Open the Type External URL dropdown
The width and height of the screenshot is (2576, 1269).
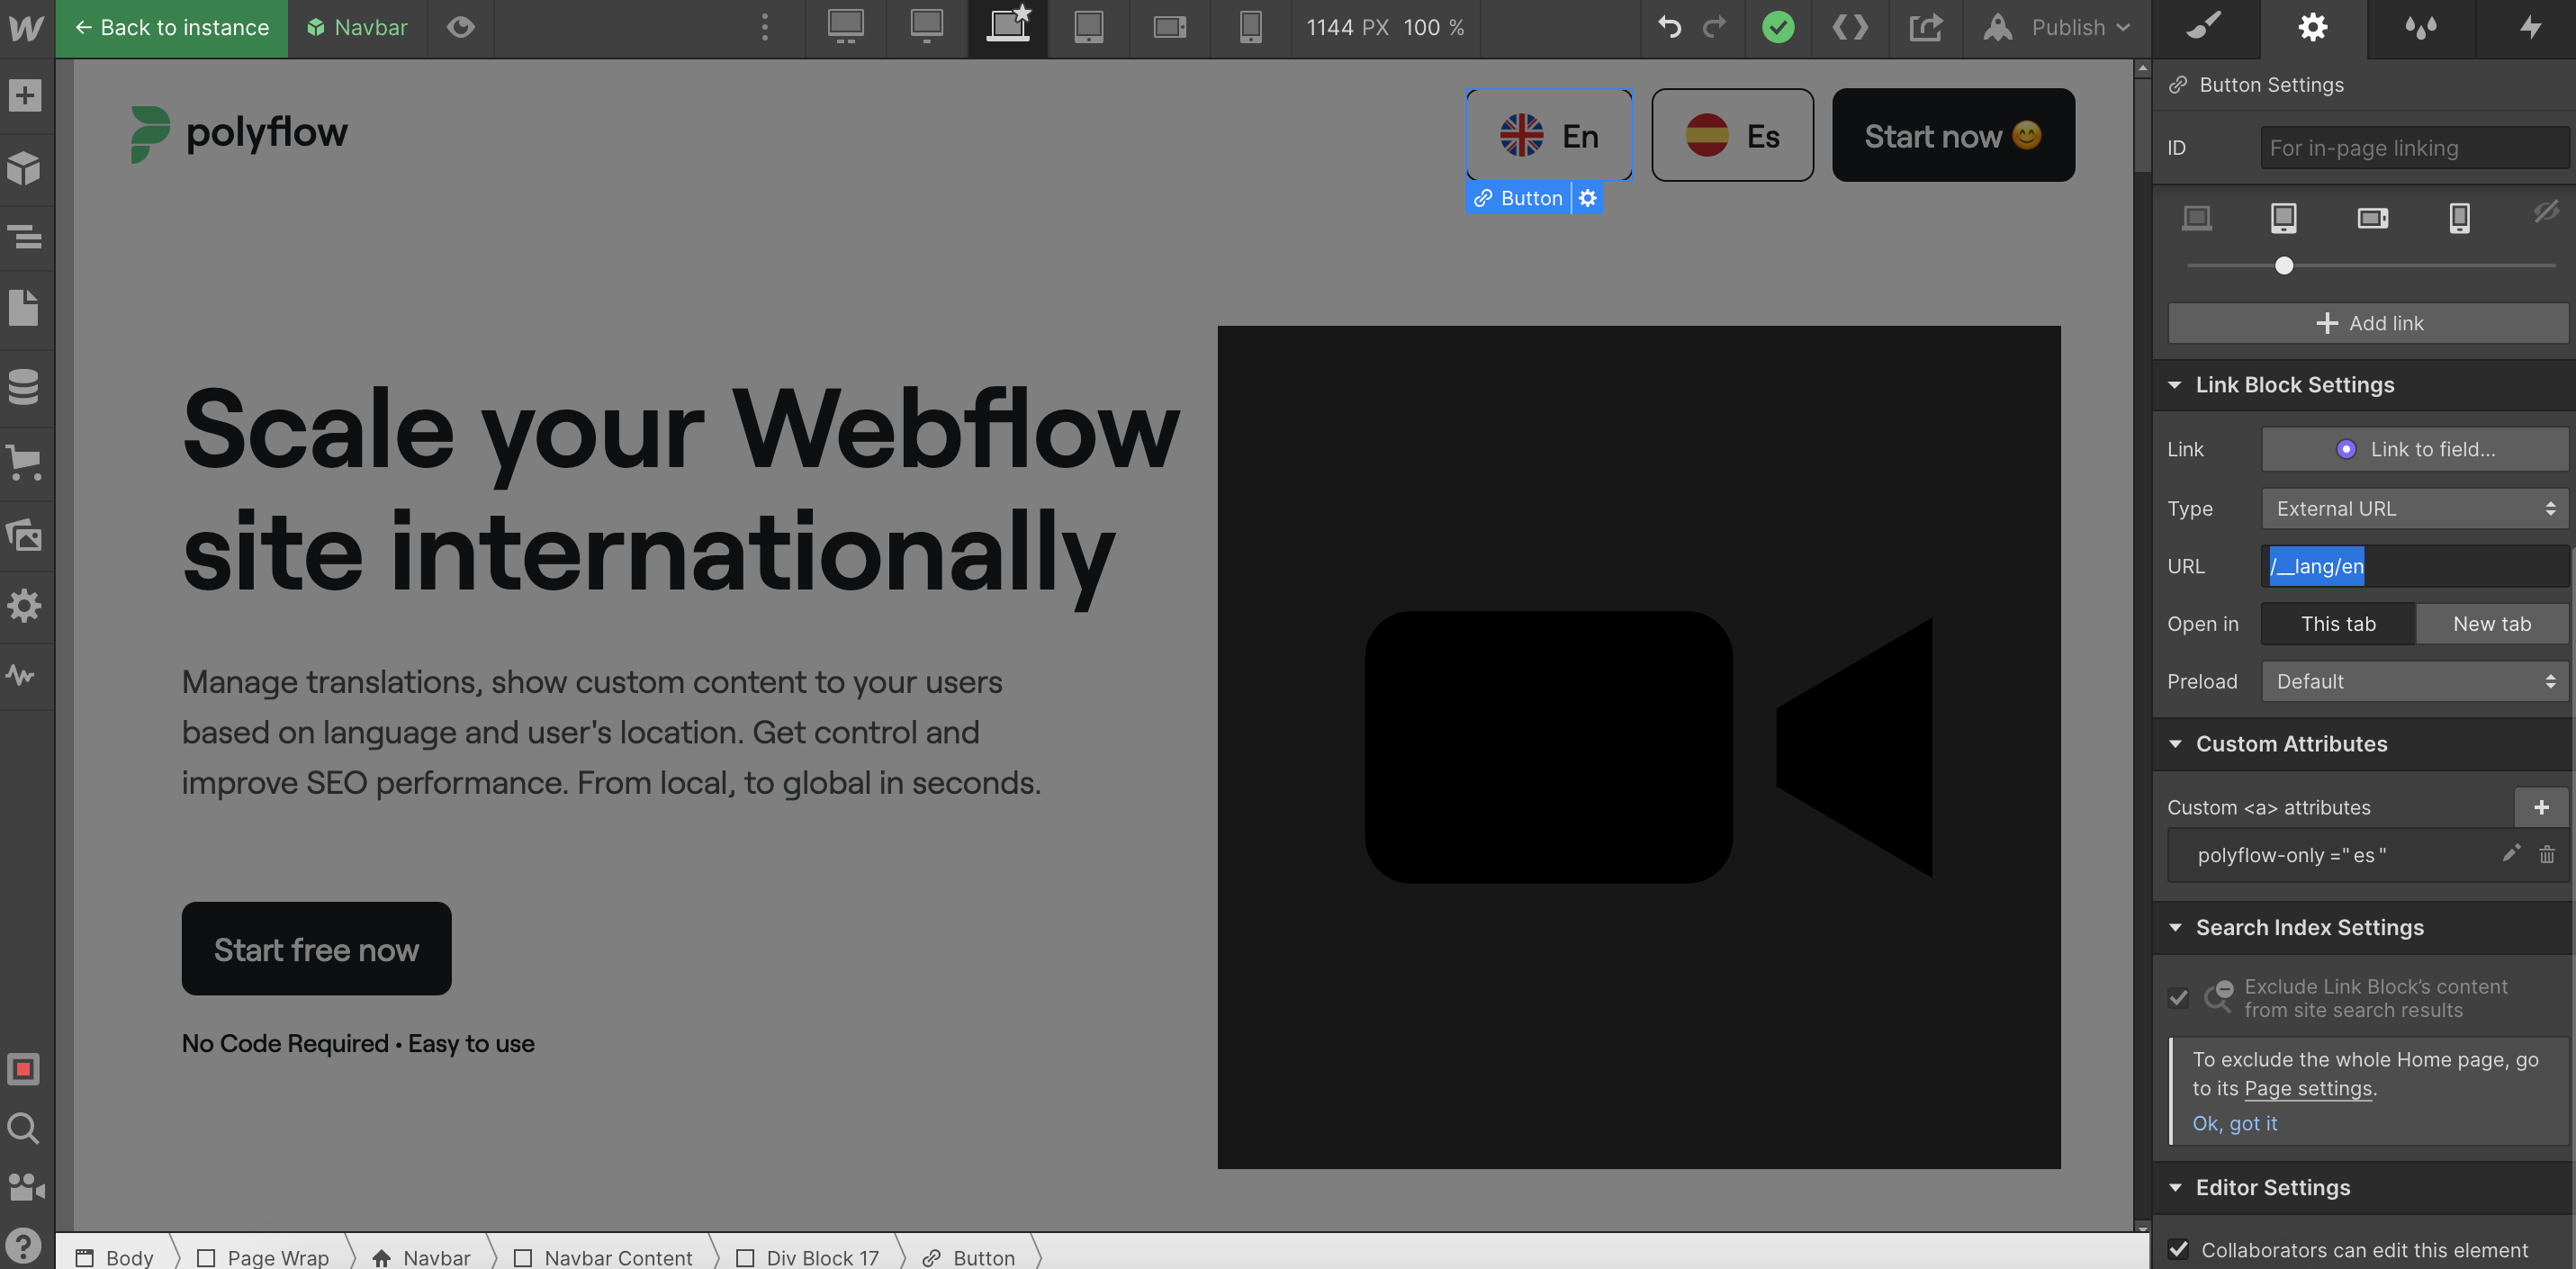[x=2415, y=508]
